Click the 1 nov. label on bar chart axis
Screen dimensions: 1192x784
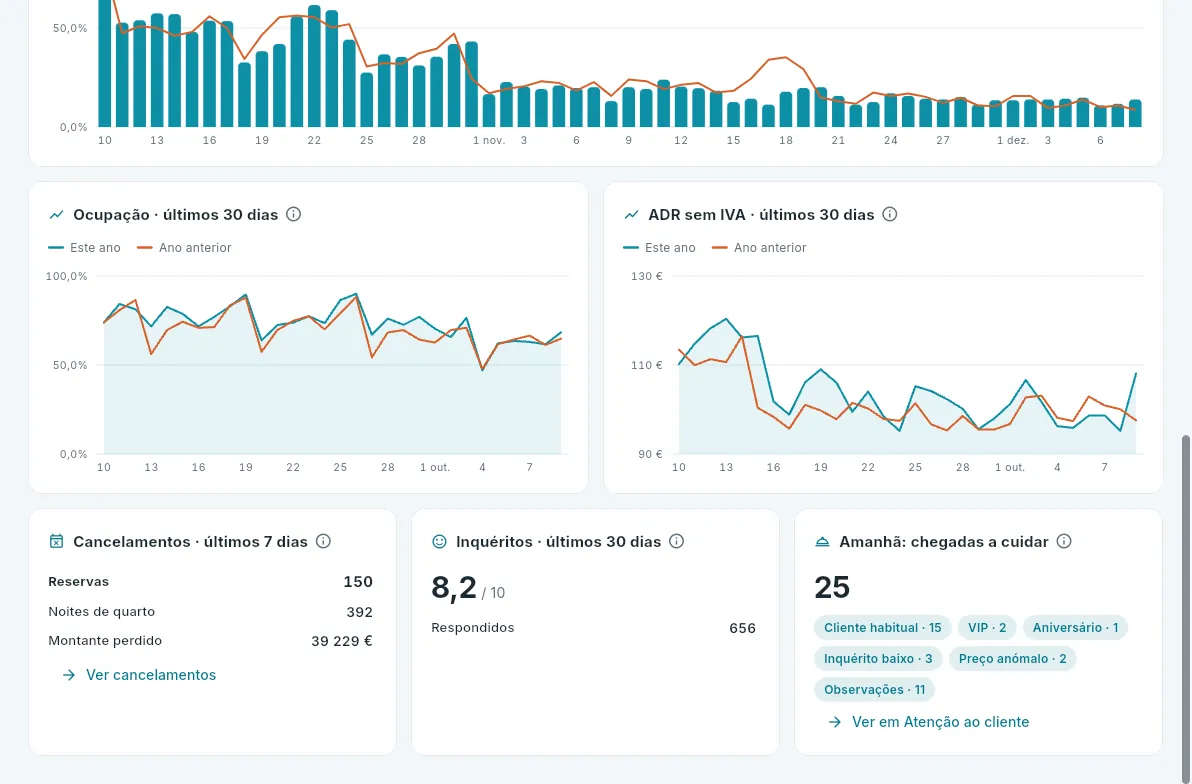[489, 141]
